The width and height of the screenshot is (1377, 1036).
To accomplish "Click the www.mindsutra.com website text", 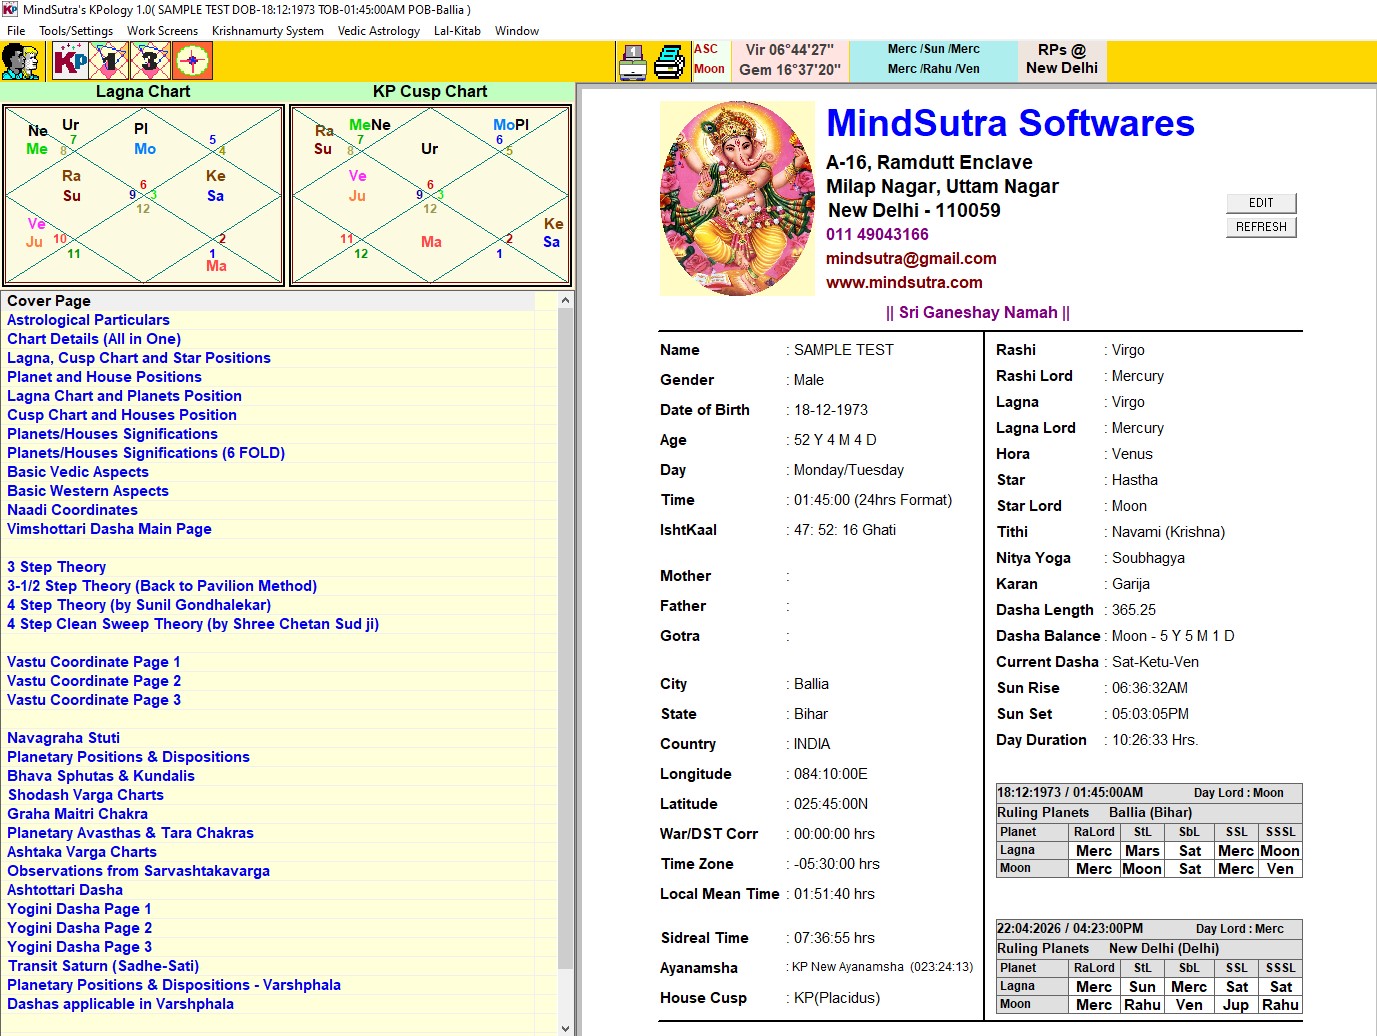I will (904, 283).
